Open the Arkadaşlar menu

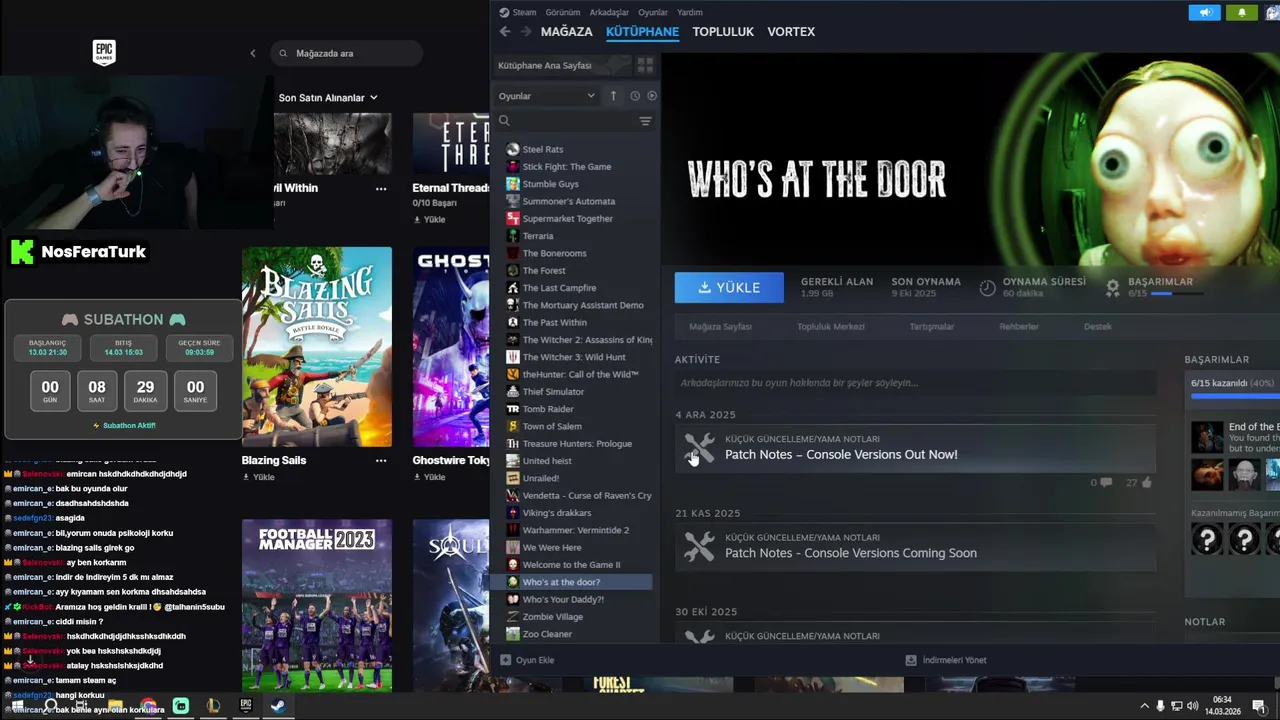point(609,12)
